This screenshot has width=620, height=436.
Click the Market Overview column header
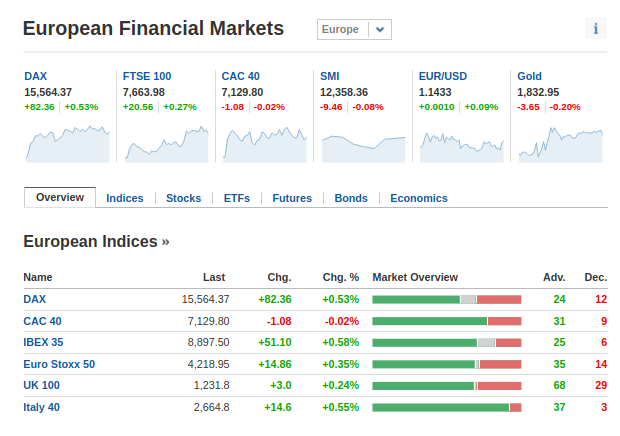coord(415,277)
